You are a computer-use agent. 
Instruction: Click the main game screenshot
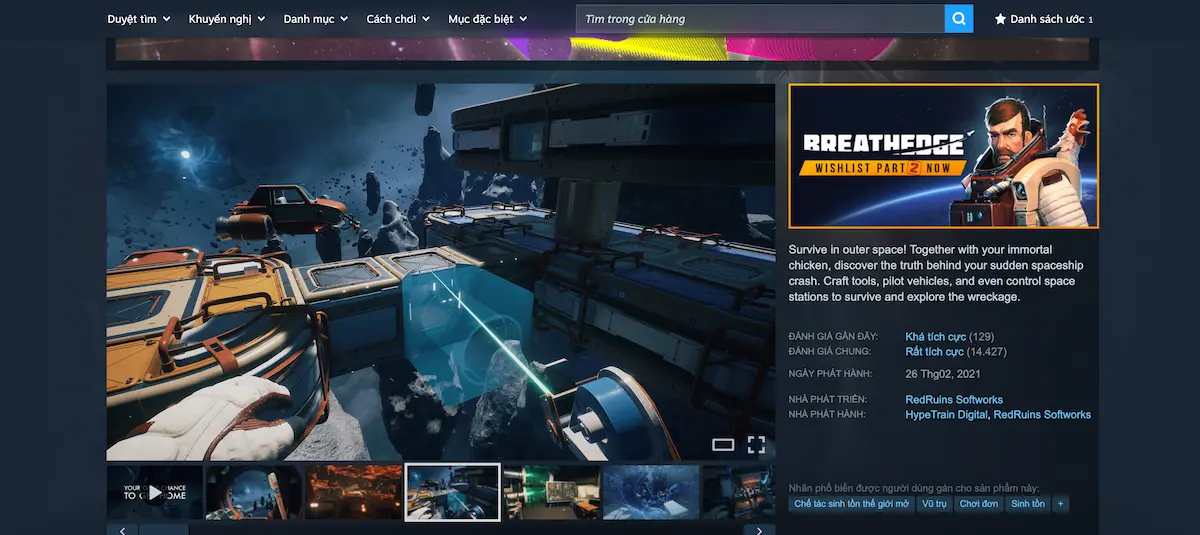coord(441,272)
